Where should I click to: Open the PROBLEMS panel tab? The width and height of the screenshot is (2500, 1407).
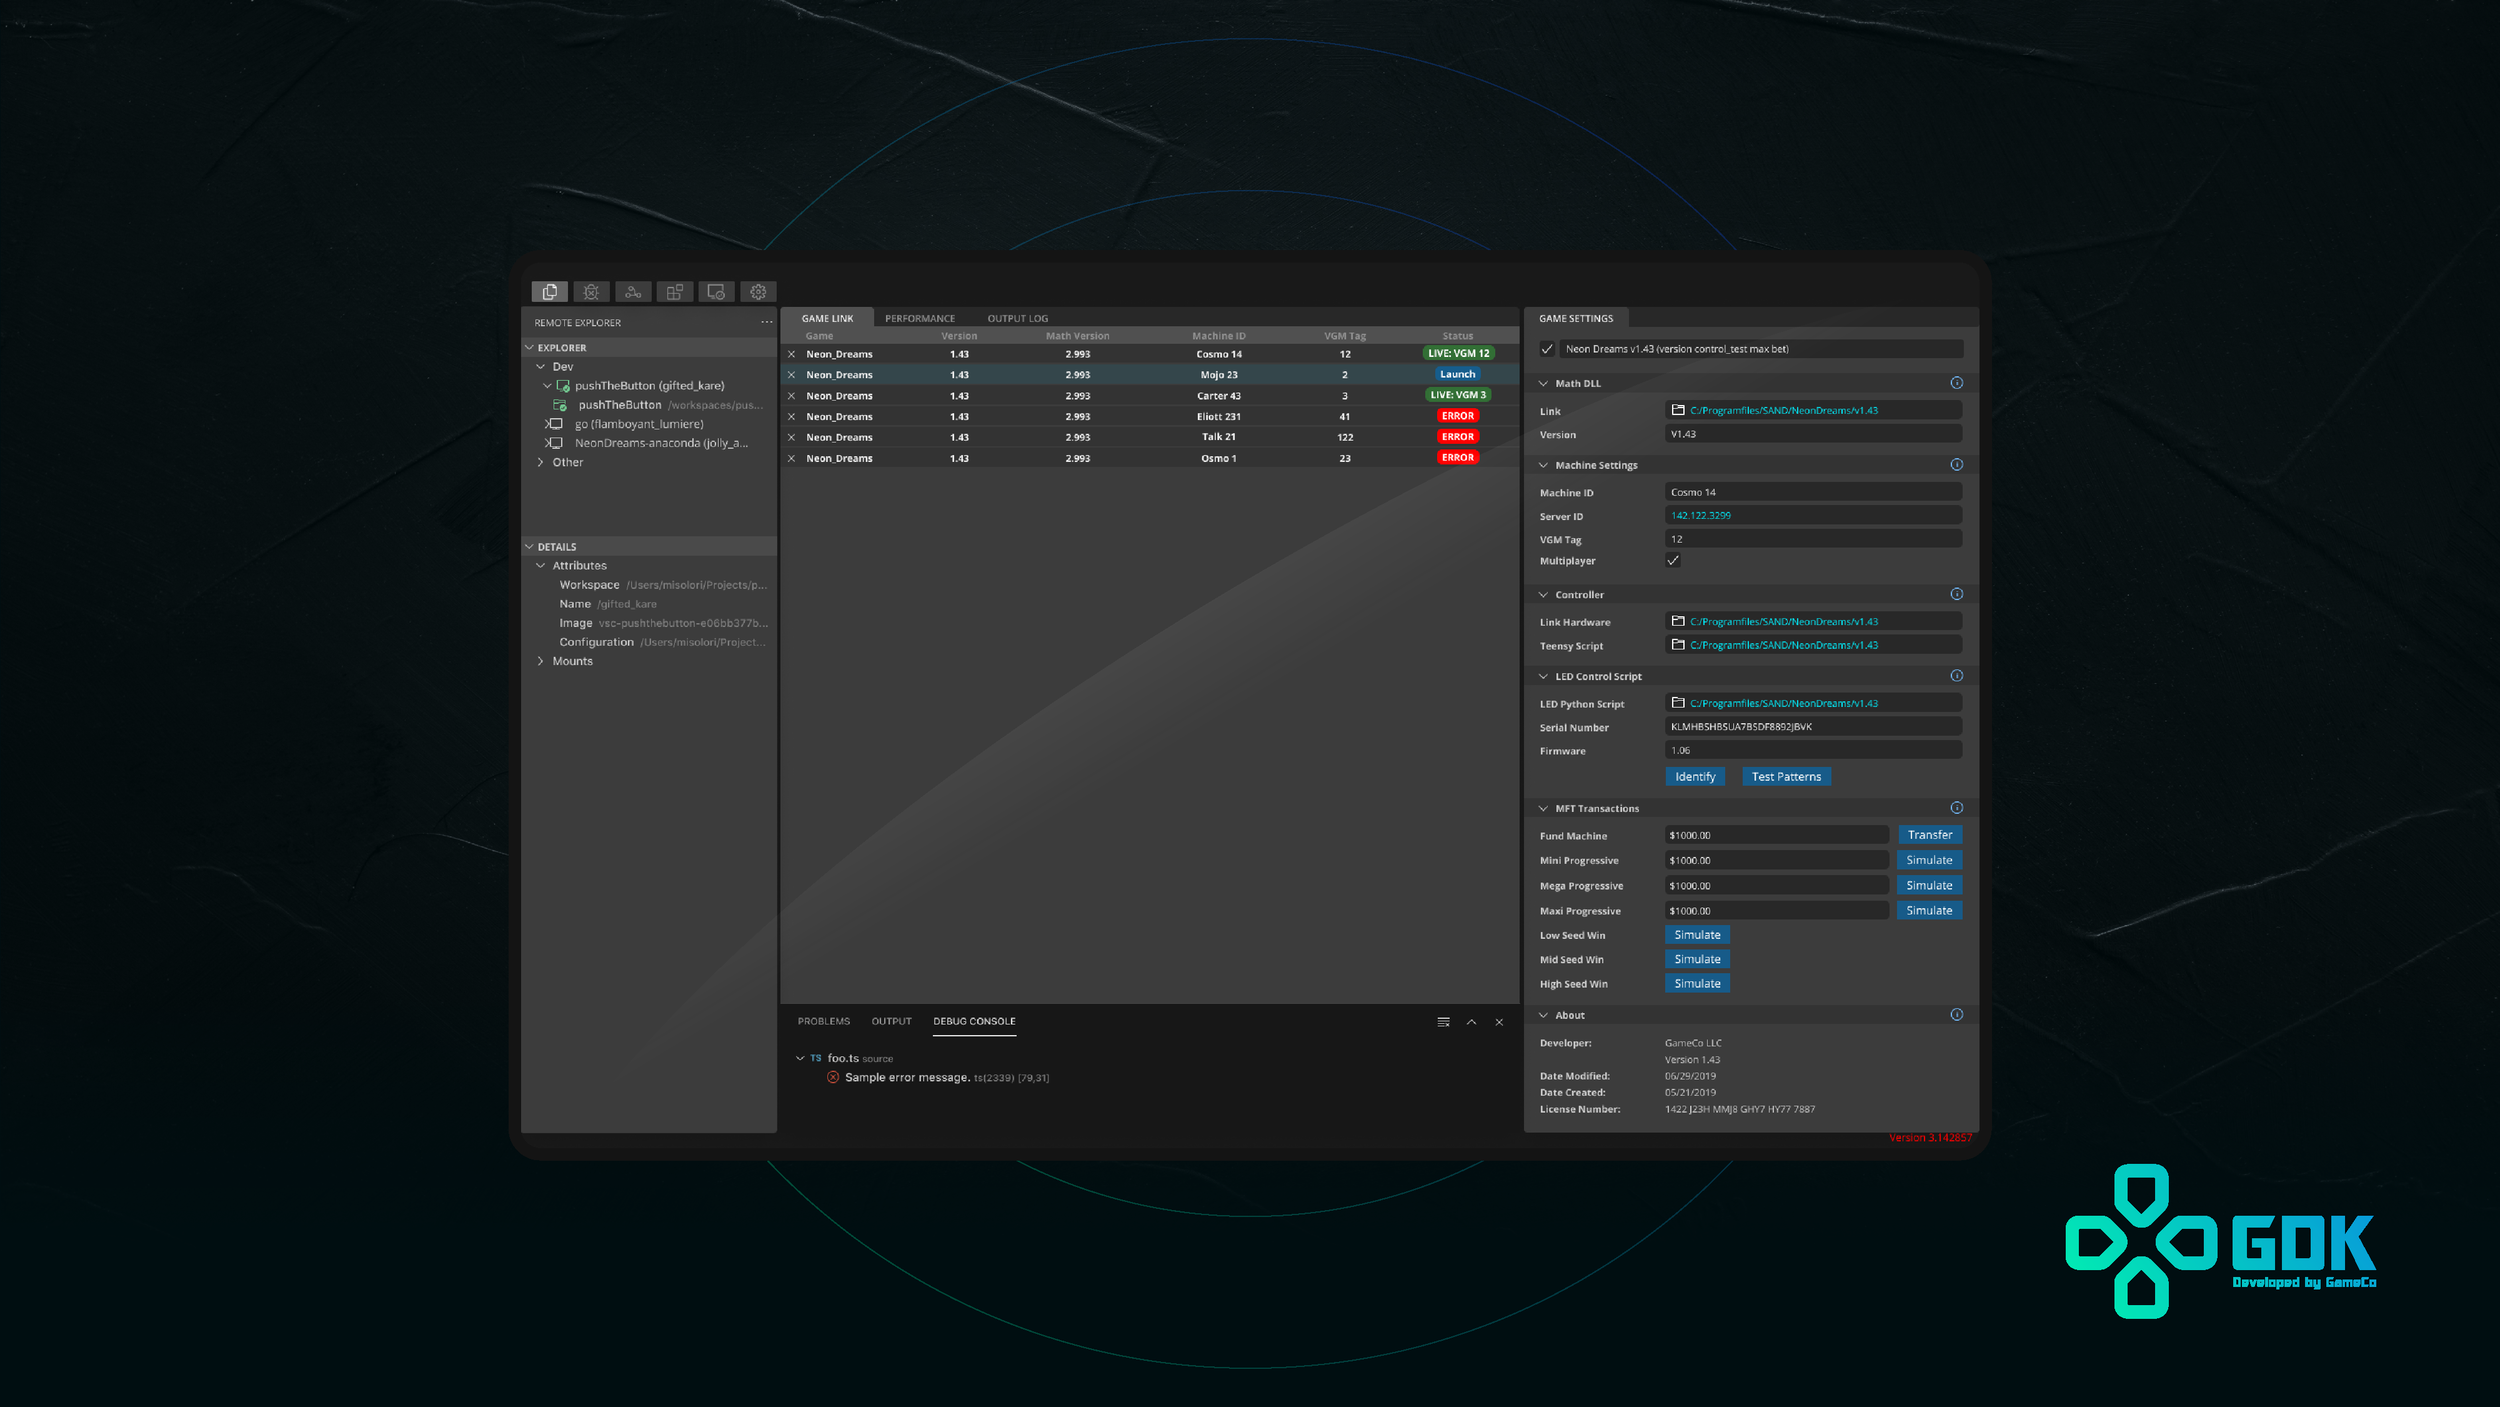tap(824, 1021)
